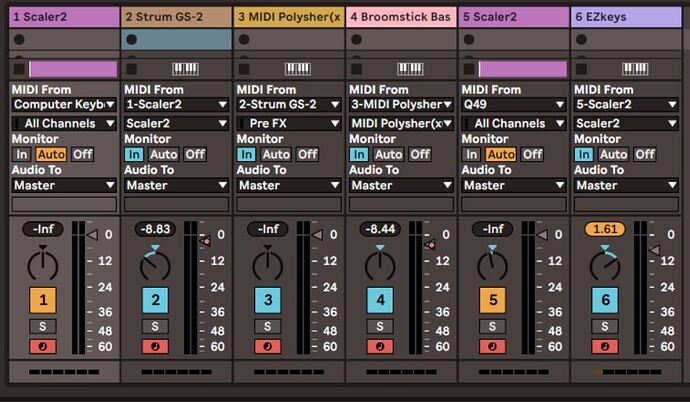Open the Q49 MIDI input dropdown
This screenshot has height=402, width=690.
pyautogui.click(x=514, y=104)
